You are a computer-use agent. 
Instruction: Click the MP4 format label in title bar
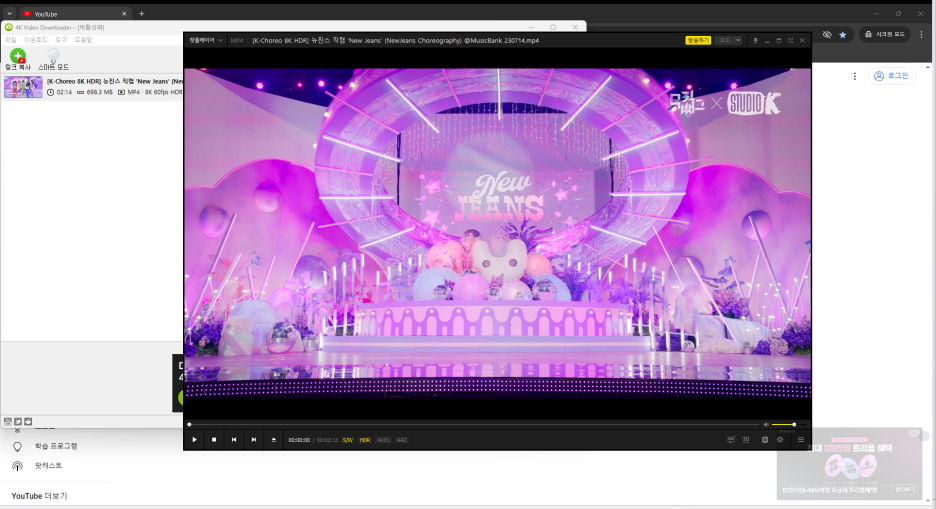click(237, 41)
